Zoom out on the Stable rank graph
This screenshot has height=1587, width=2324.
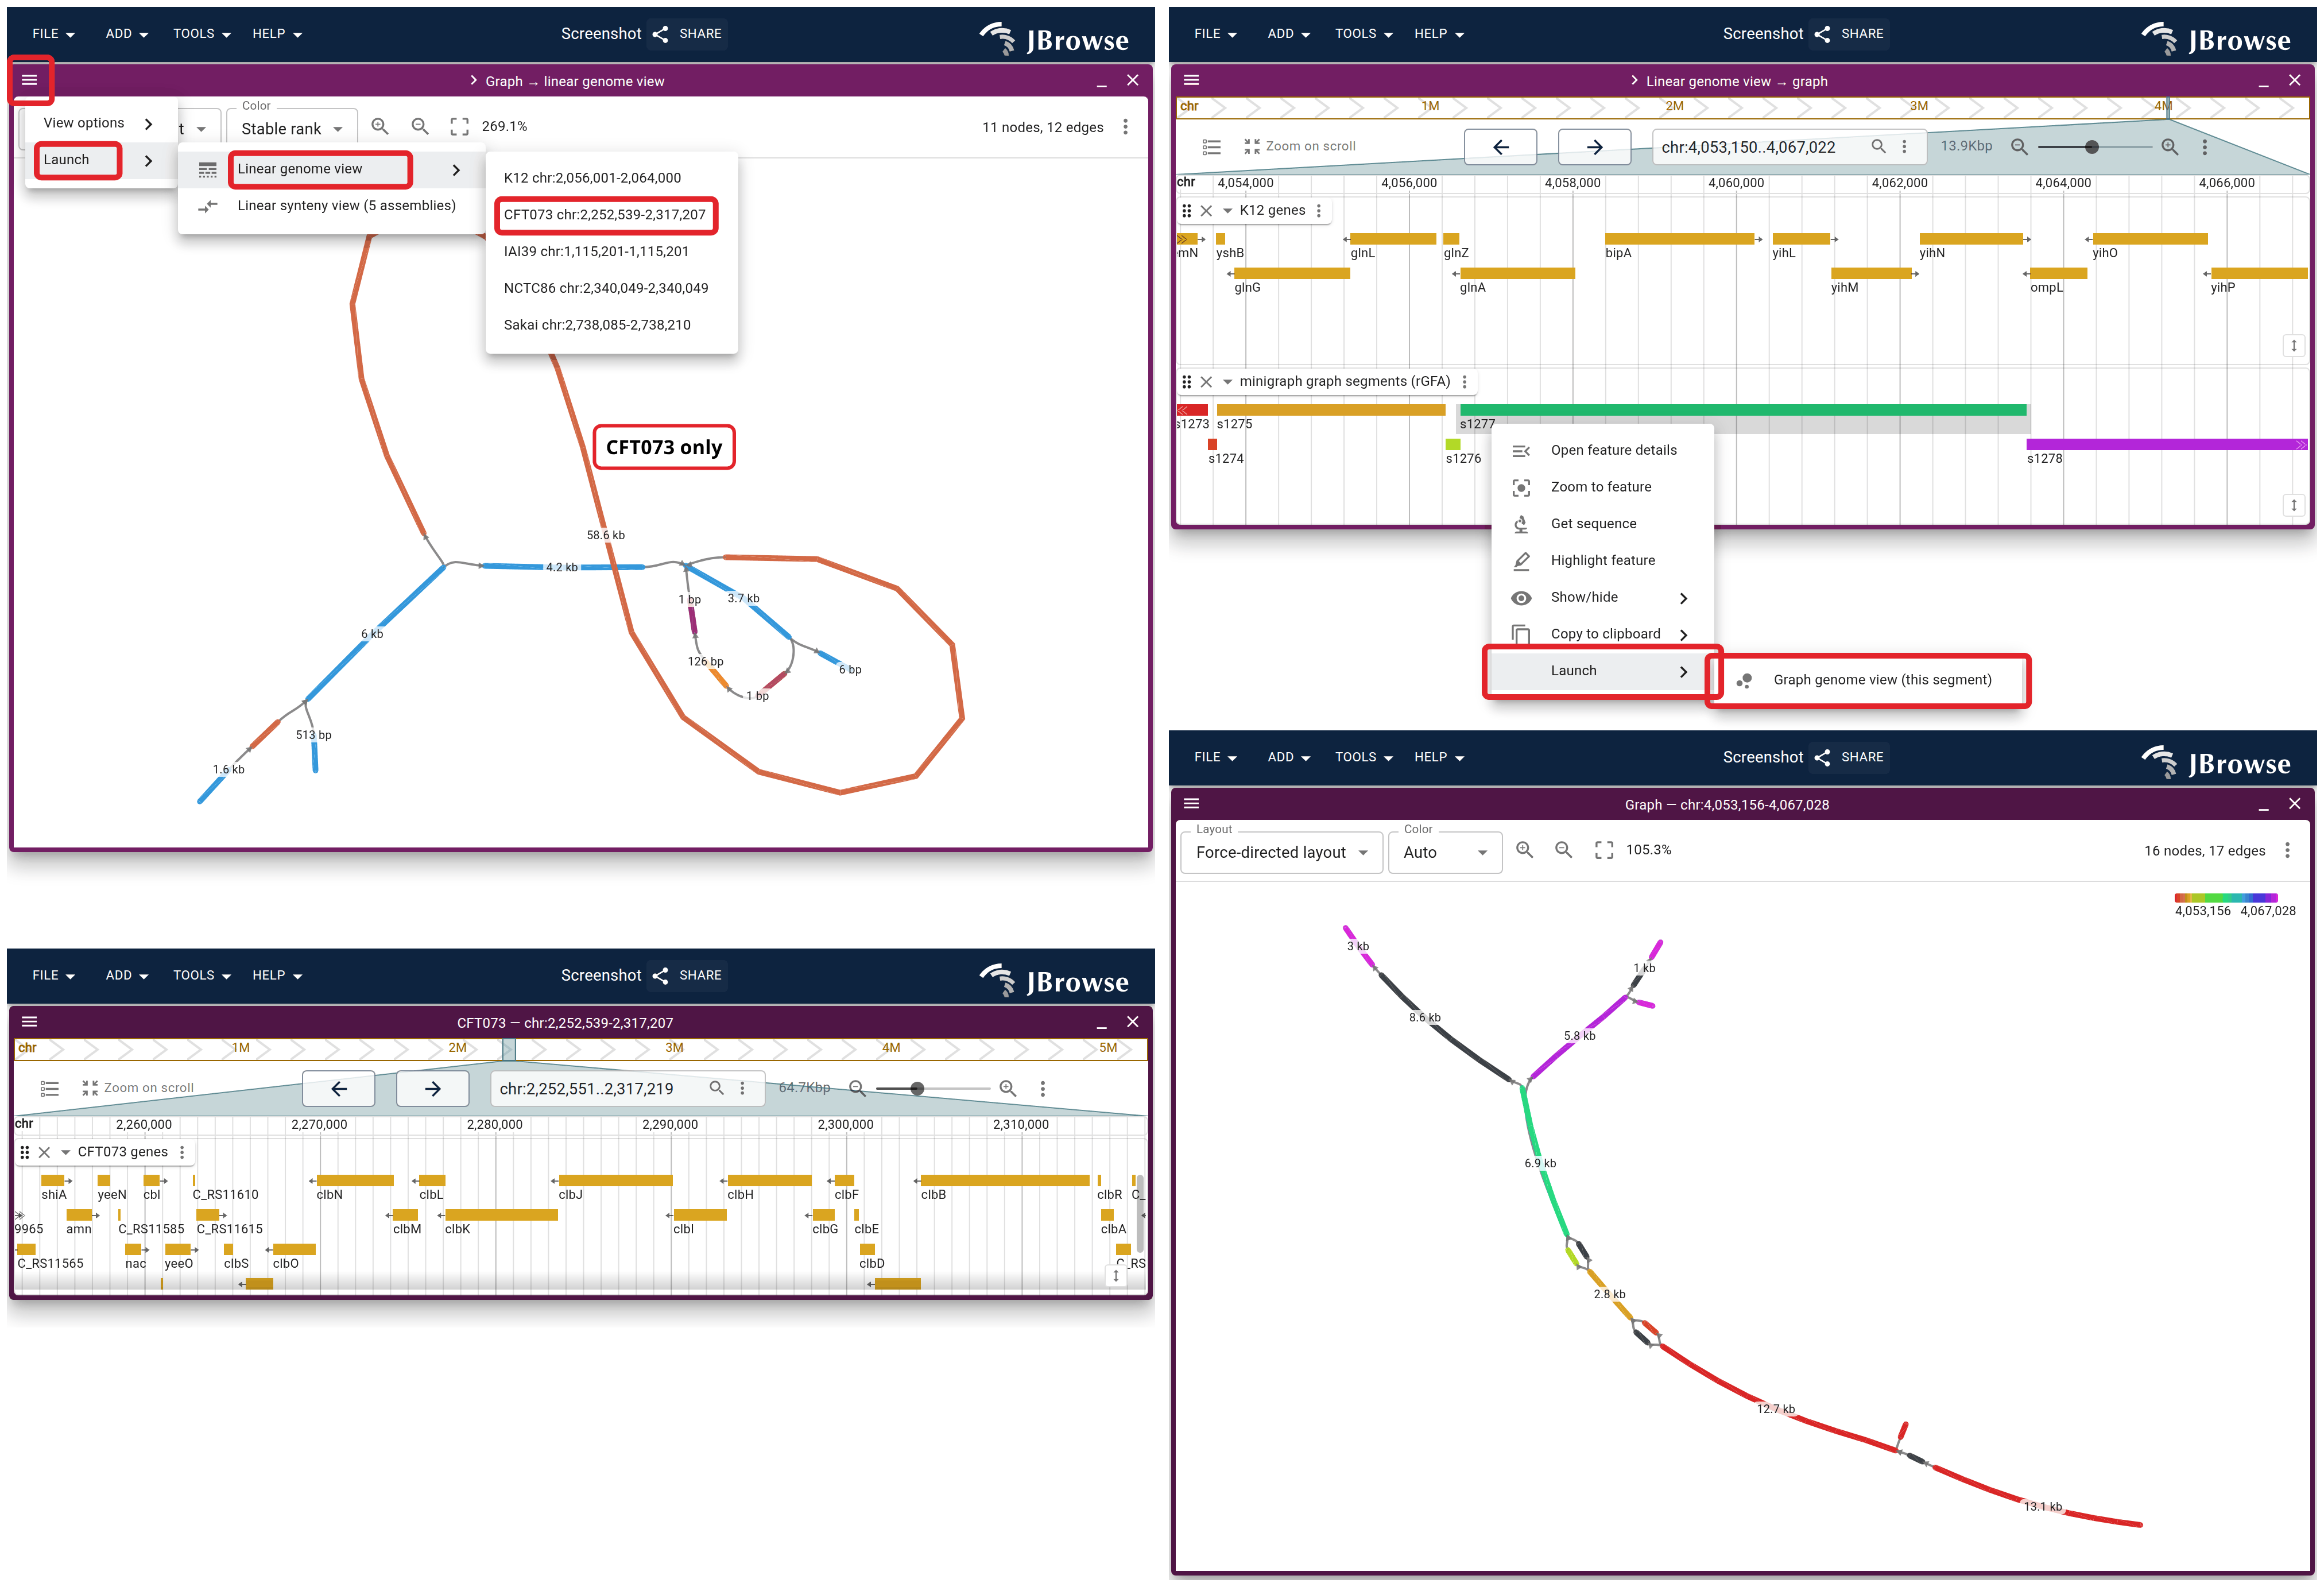coord(420,127)
